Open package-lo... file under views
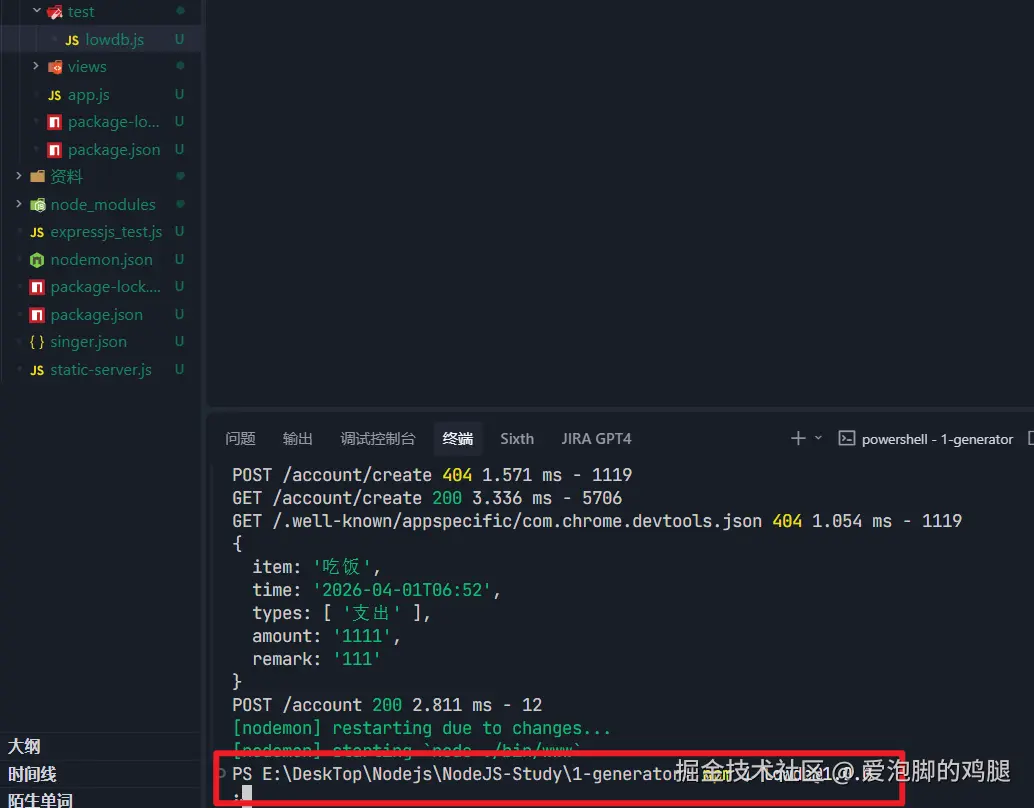1034x808 pixels. pos(113,122)
